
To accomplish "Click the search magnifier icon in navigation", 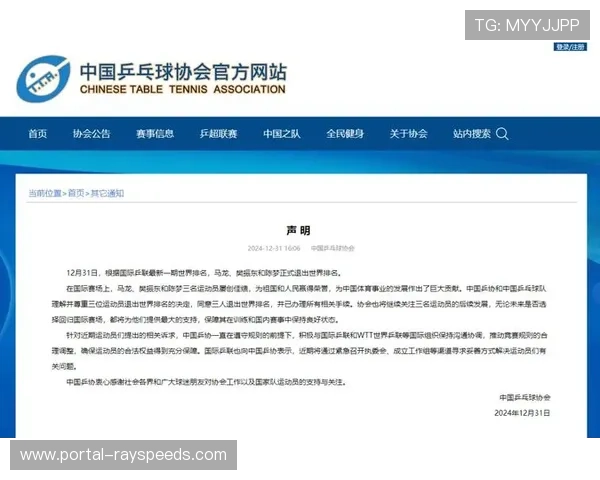I will coord(502,134).
